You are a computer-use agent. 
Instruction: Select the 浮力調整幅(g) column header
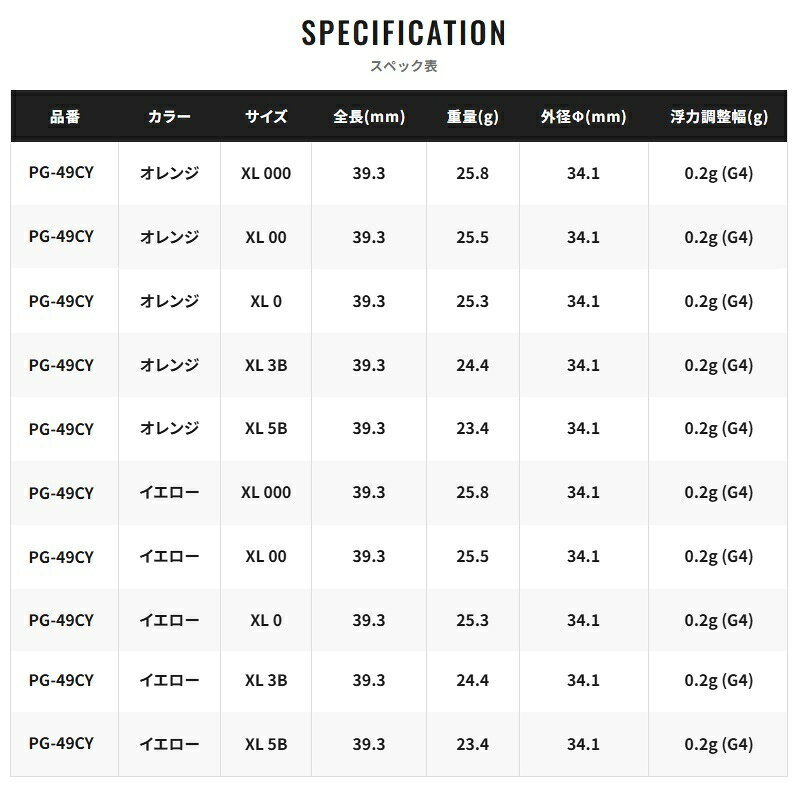pyautogui.click(x=719, y=117)
